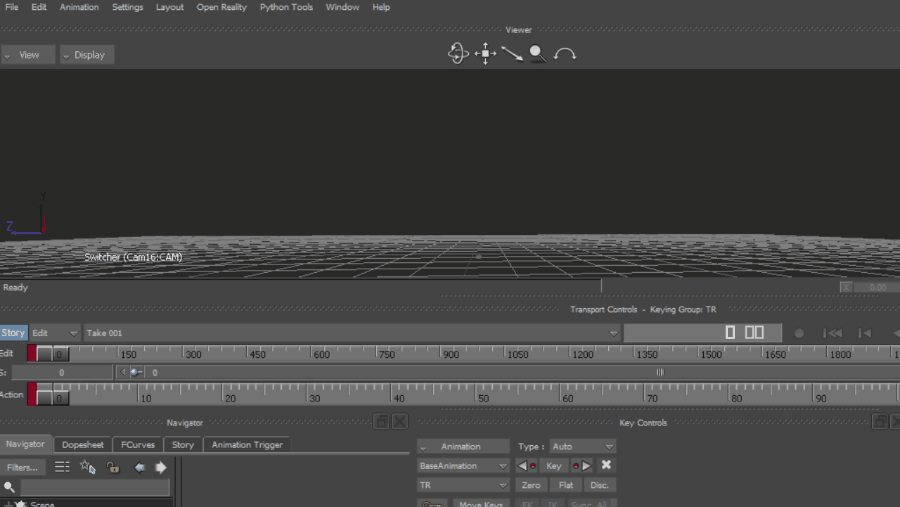Open the Animation dropdown in Key Controls
Image resolution: width=900 pixels, height=507 pixels.
point(463,446)
